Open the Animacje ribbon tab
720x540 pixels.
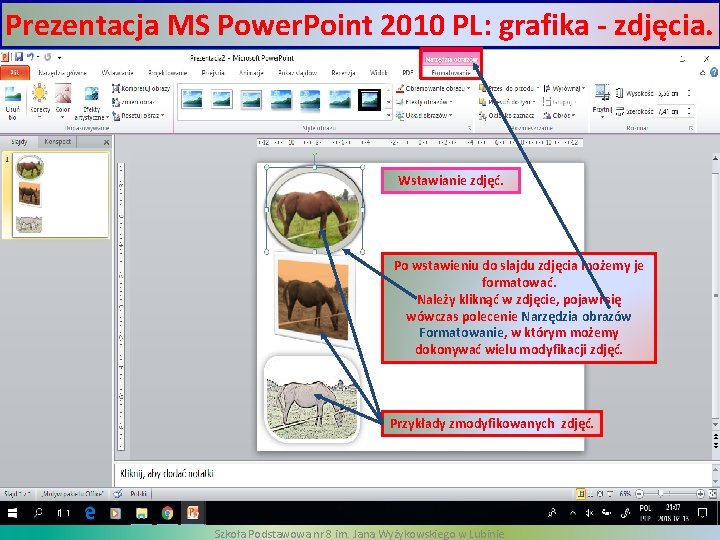coord(251,73)
